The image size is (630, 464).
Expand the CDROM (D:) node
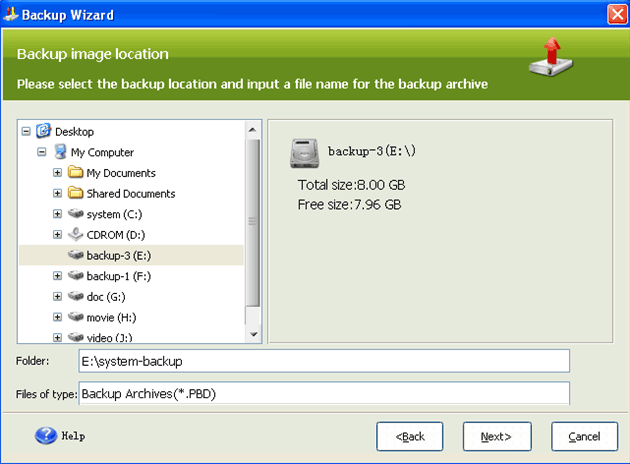point(57,234)
